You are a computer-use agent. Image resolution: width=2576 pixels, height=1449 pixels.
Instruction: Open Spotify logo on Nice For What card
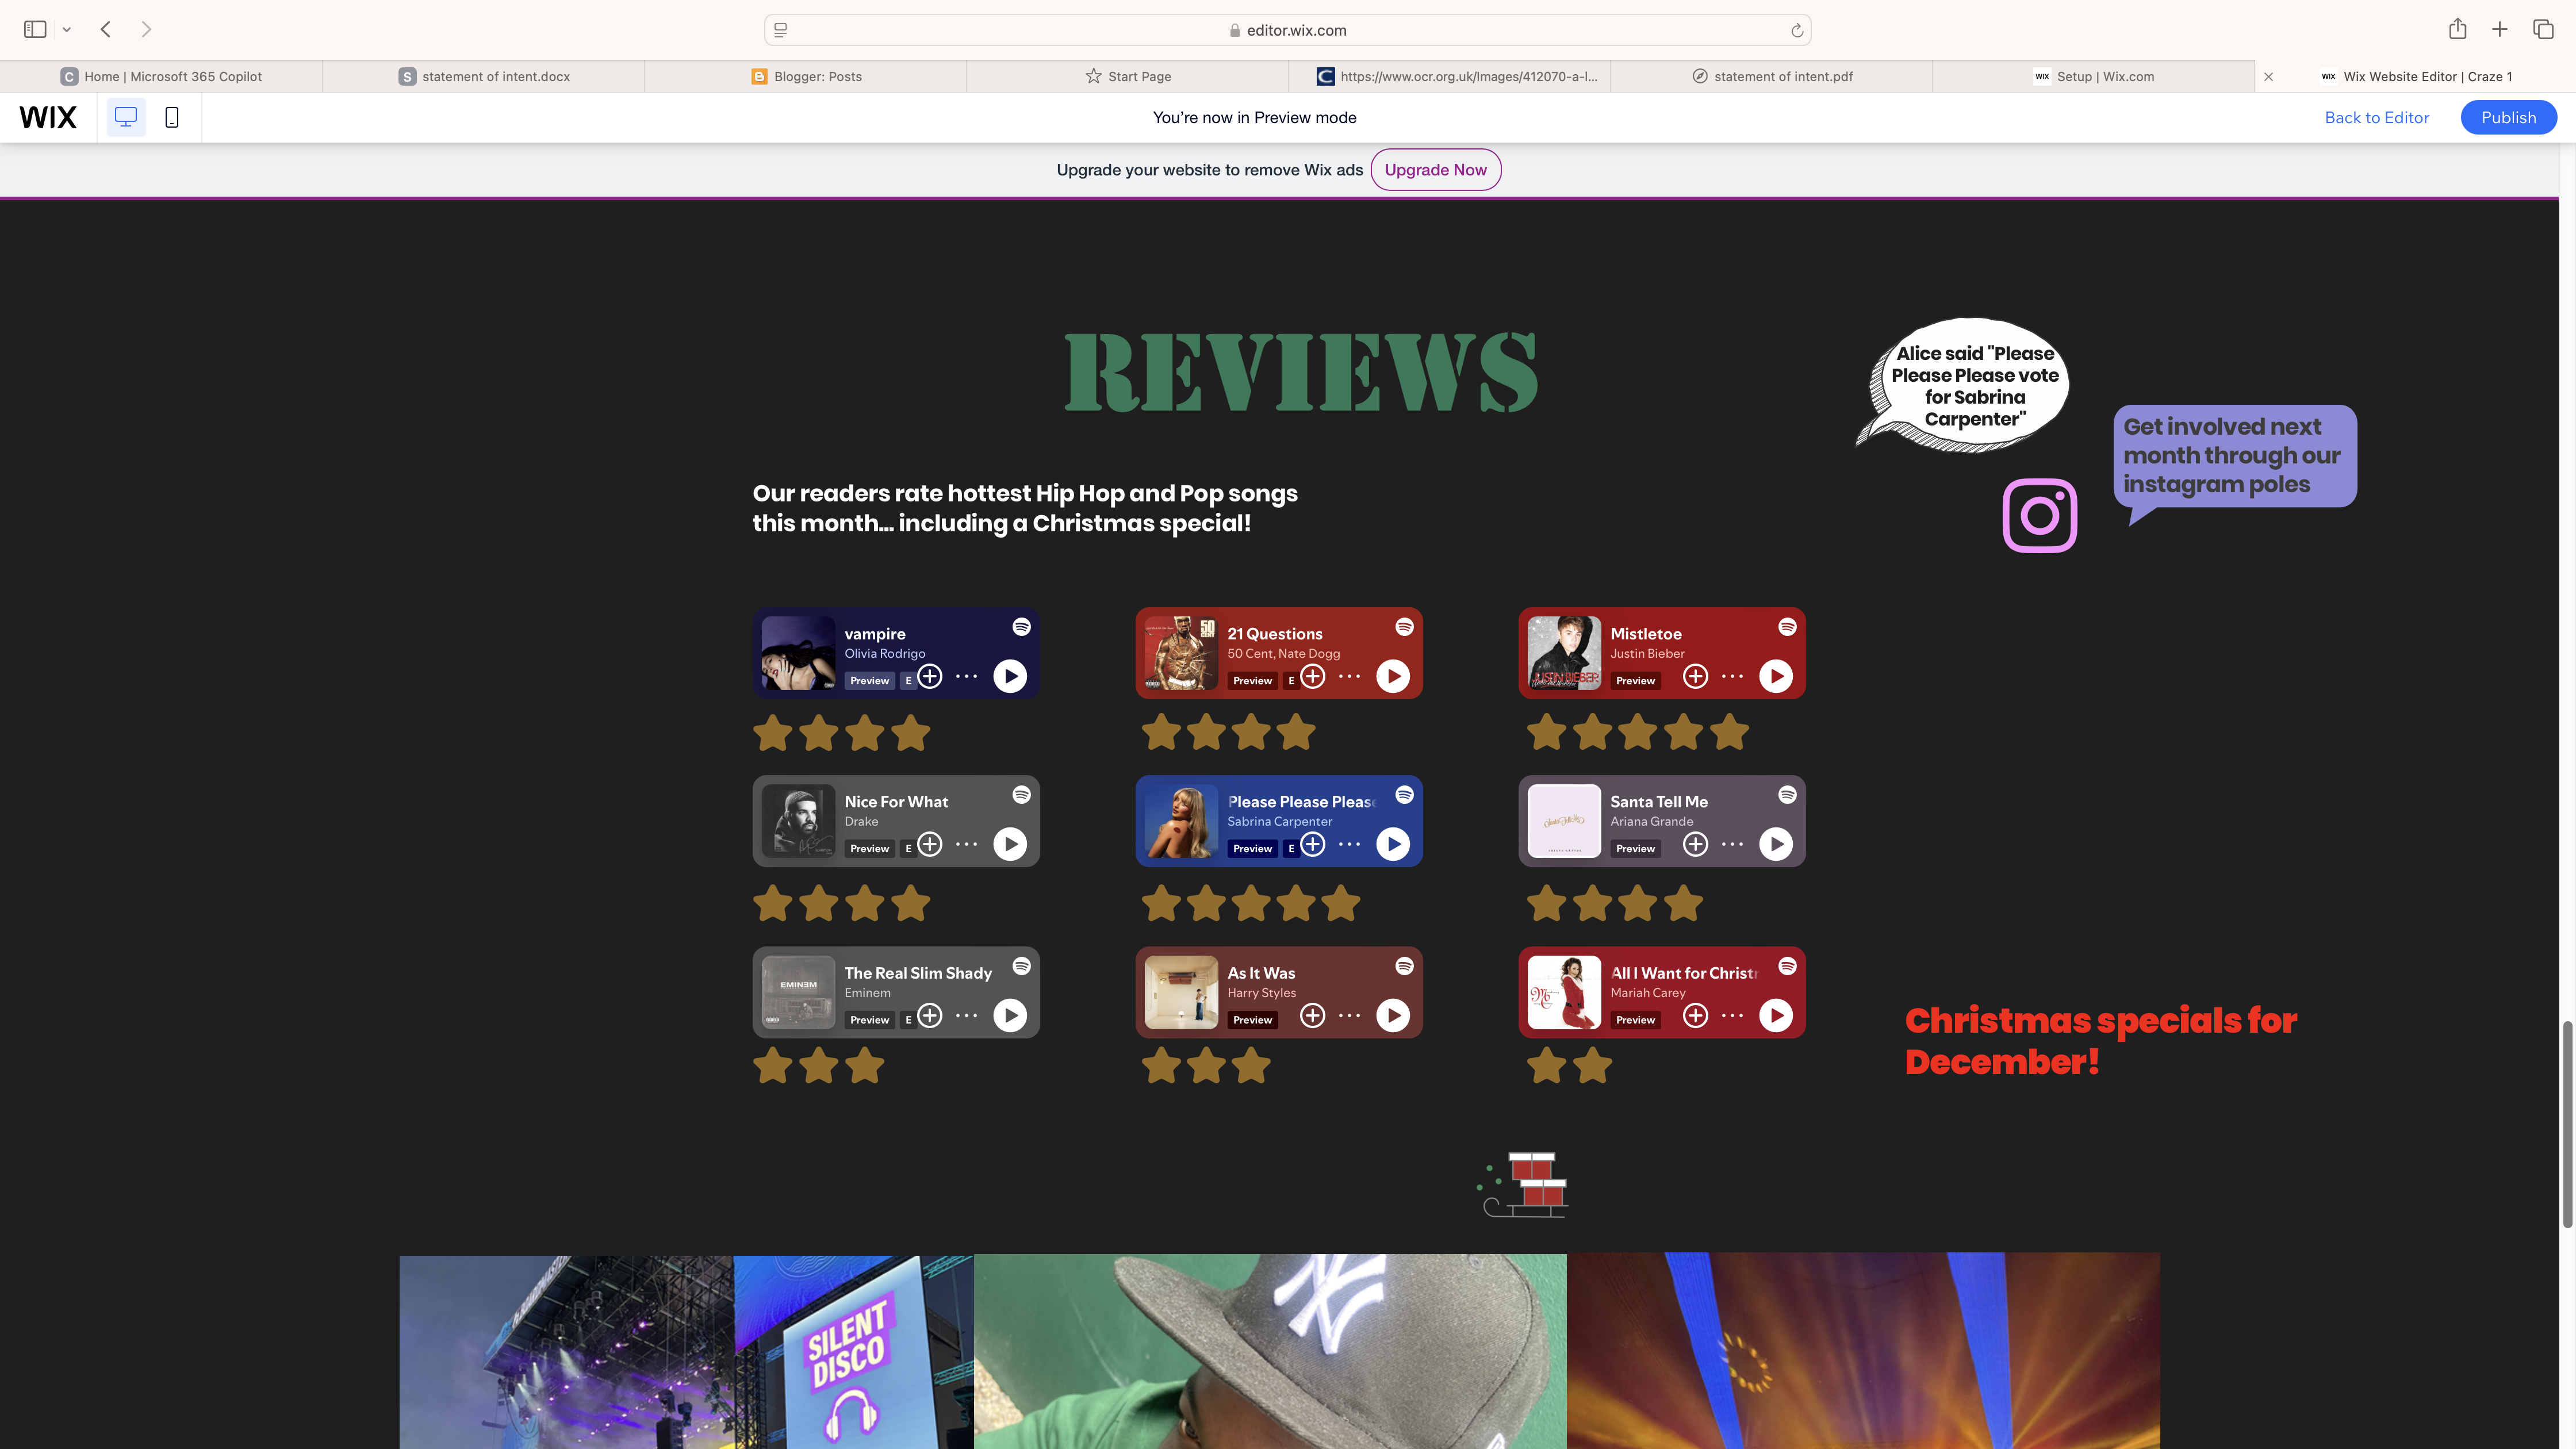click(1021, 795)
